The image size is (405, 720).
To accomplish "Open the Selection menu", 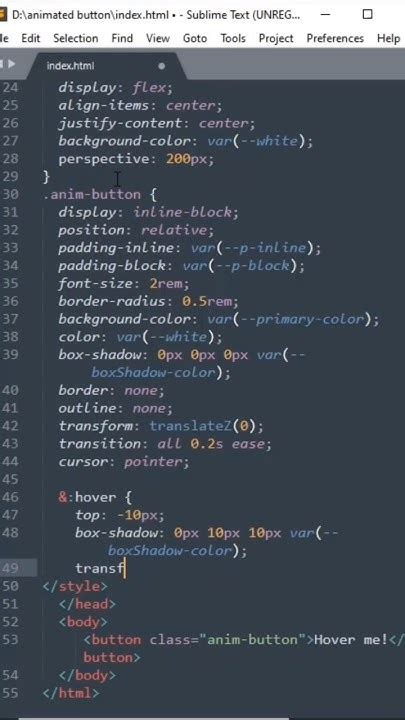I will point(76,38).
